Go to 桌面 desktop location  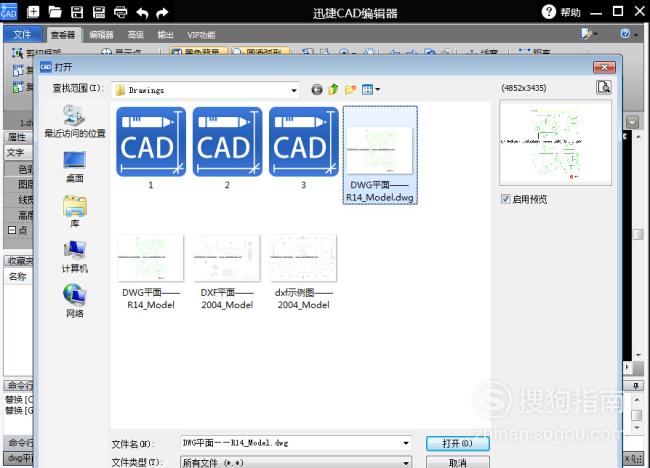pos(75,167)
